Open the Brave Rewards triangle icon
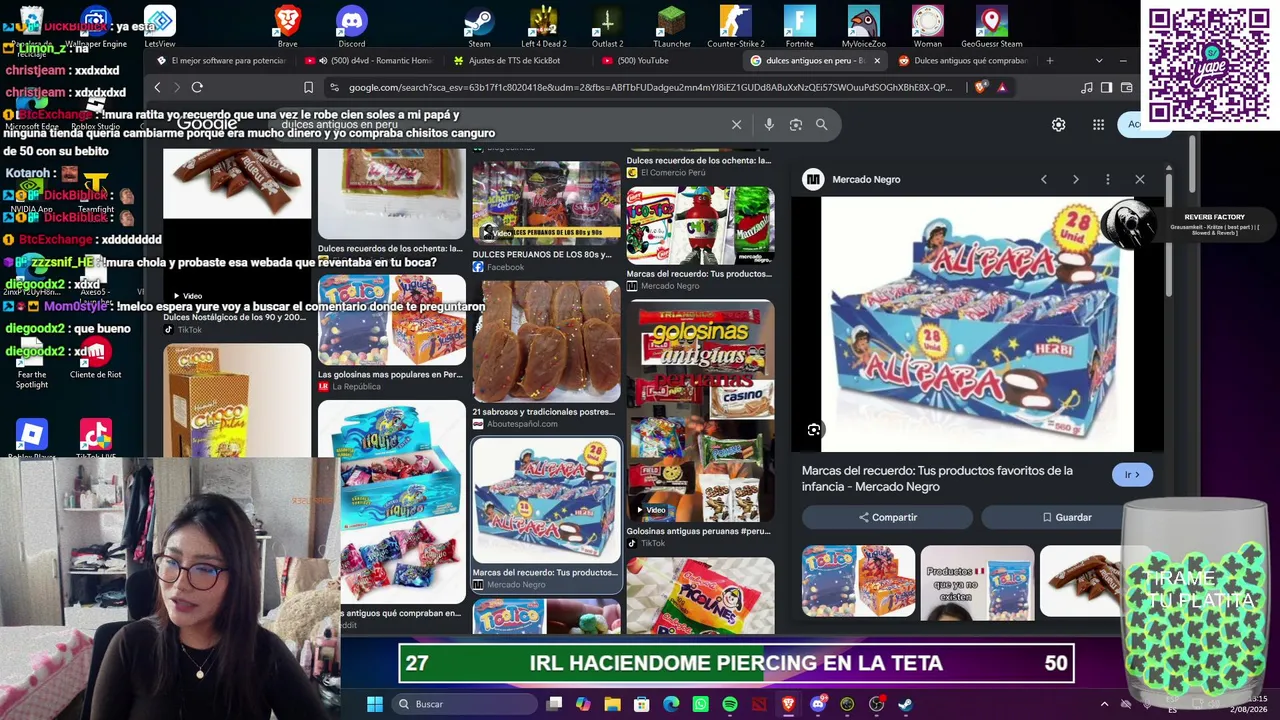Screen dimensions: 1280x720 [x=1001, y=88]
